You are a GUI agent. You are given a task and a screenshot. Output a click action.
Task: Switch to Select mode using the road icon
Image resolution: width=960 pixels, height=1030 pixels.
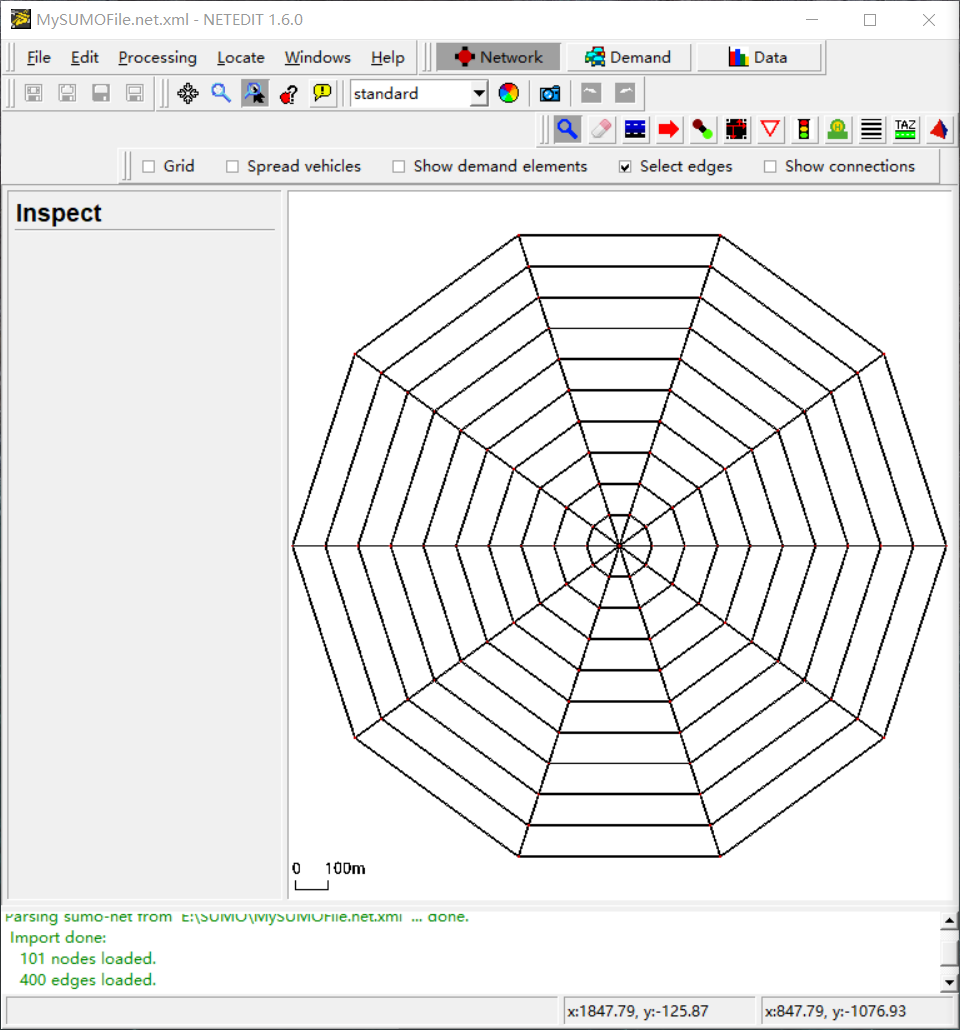tap(634, 129)
